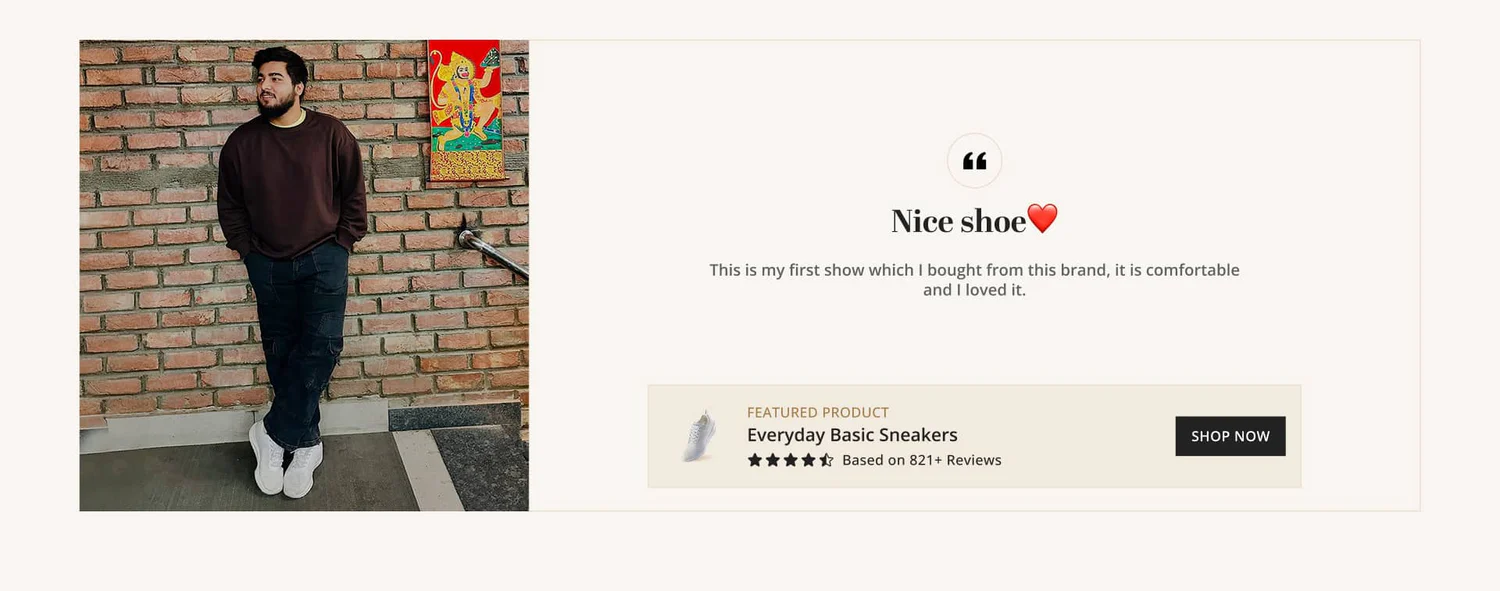Click the FEATURED PRODUCT label
This screenshot has width=1500, height=591.
(x=818, y=412)
